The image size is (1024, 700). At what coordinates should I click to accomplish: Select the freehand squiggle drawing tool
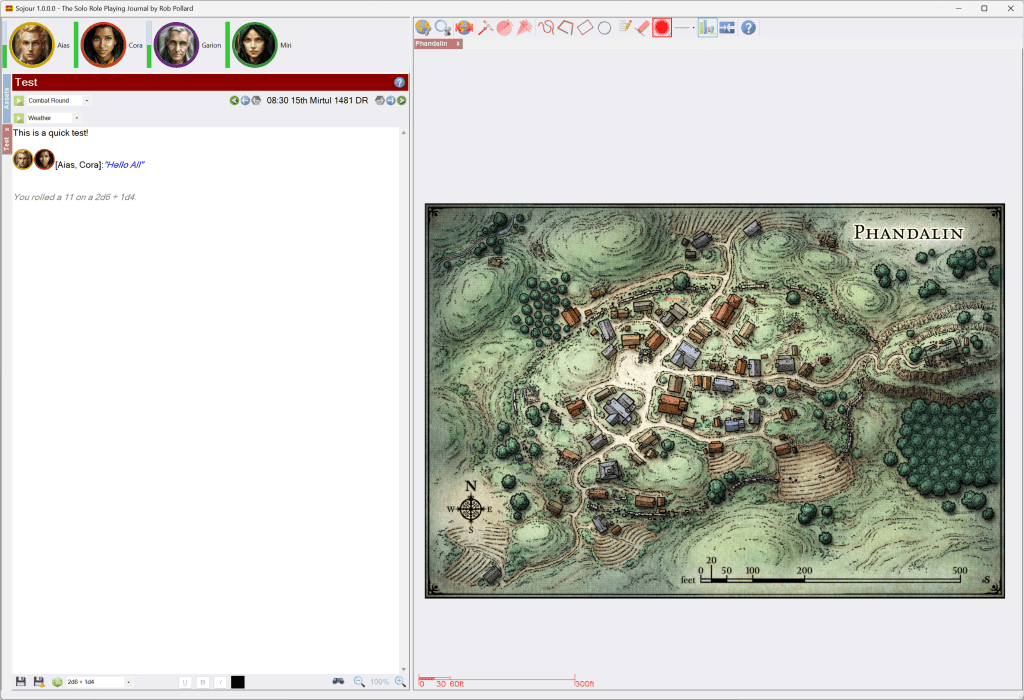pyautogui.click(x=546, y=28)
